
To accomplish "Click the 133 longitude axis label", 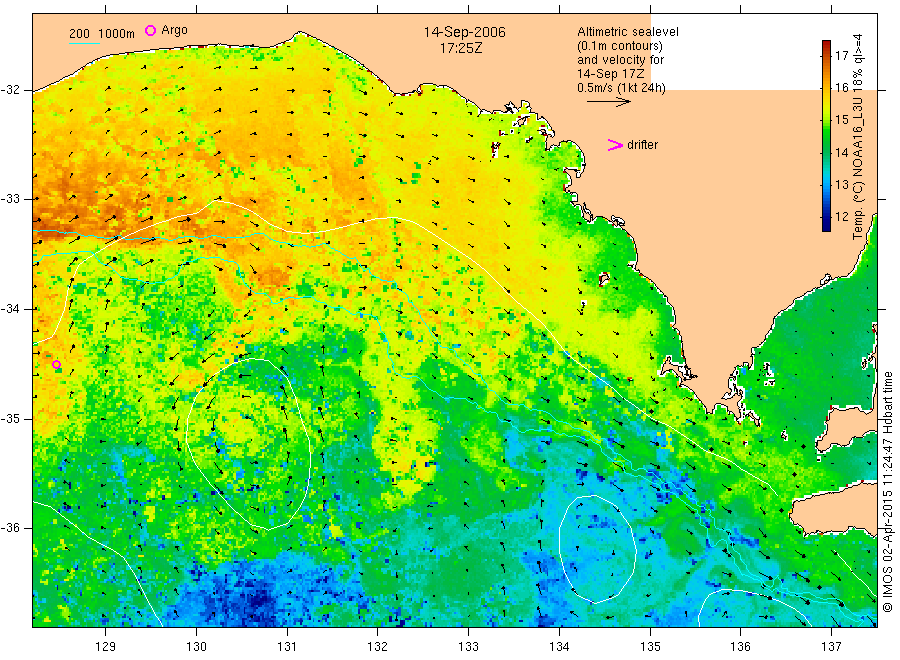I will [x=468, y=647].
